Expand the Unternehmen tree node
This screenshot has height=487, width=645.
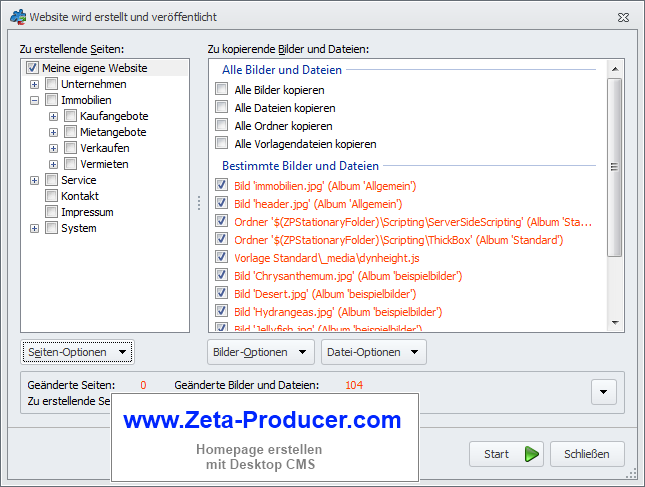(x=35, y=84)
